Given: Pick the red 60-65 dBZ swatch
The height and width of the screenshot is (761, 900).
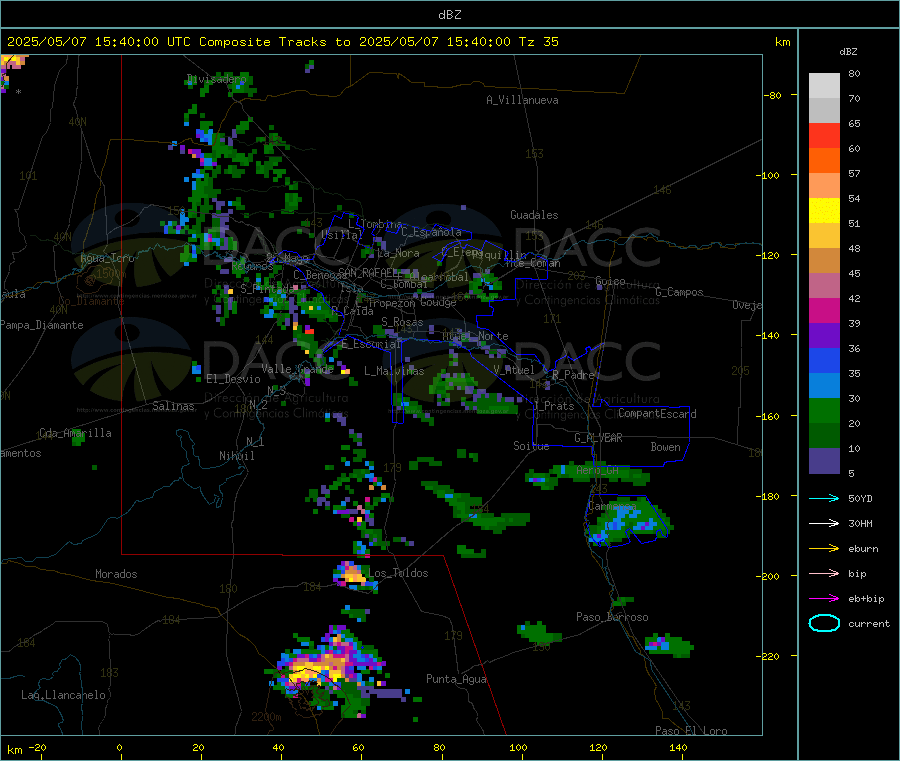Looking at the screenshot, I should pyautogui.click(x=824, y=135).
